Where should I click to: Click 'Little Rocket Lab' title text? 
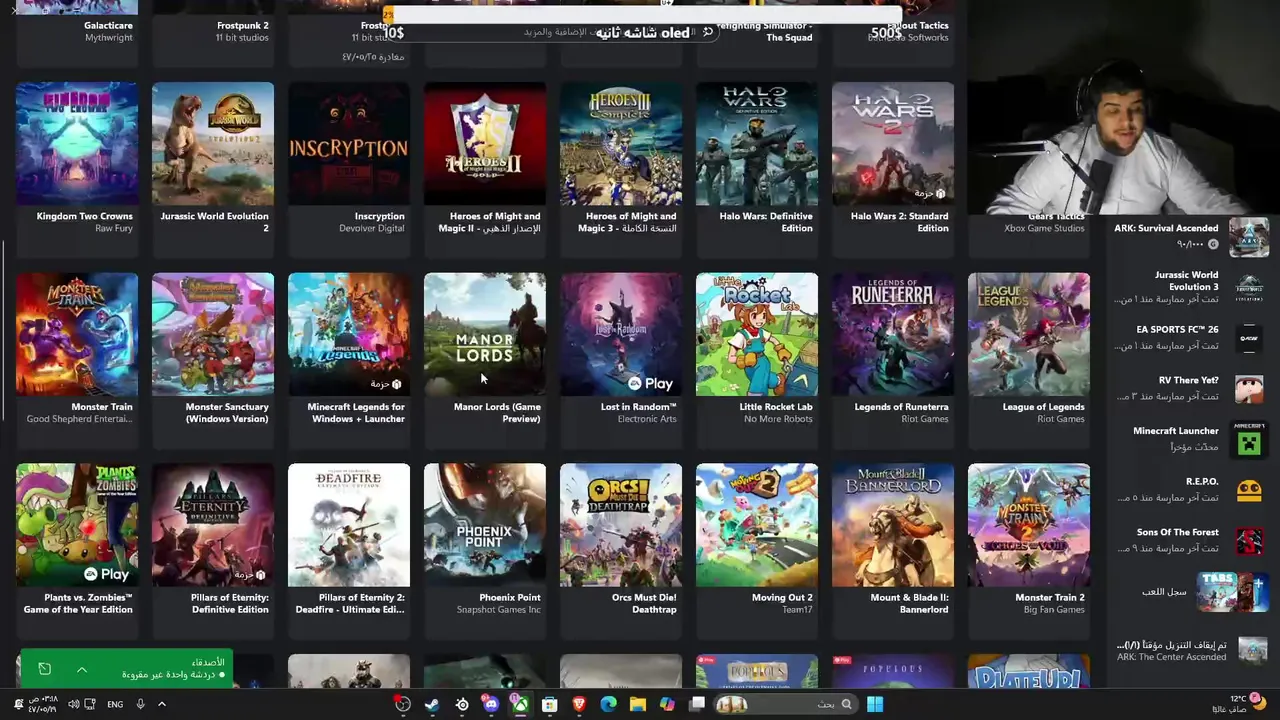click(x=776, y=407)
